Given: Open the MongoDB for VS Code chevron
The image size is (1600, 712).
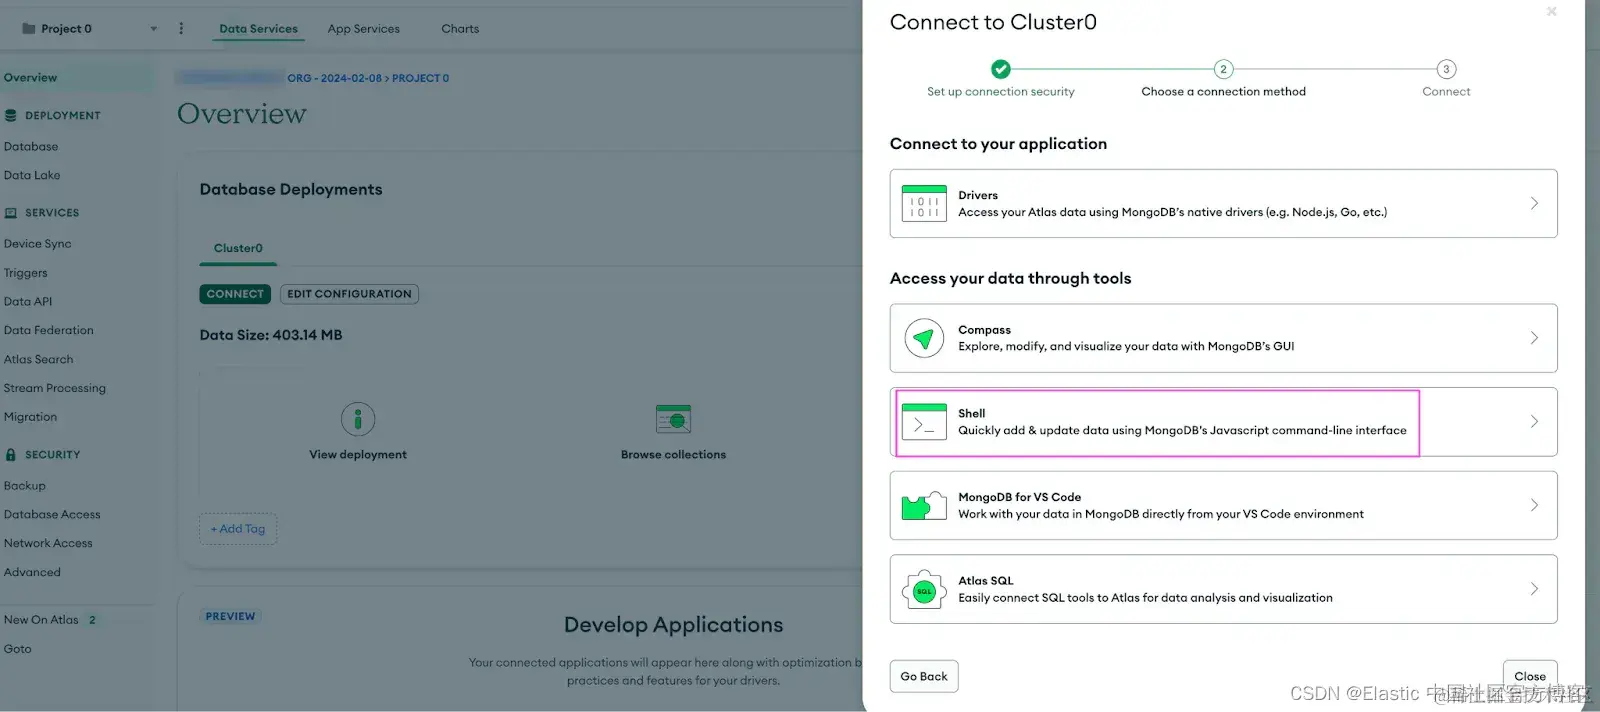Looking at the screenshot, I should [1534, 506].
